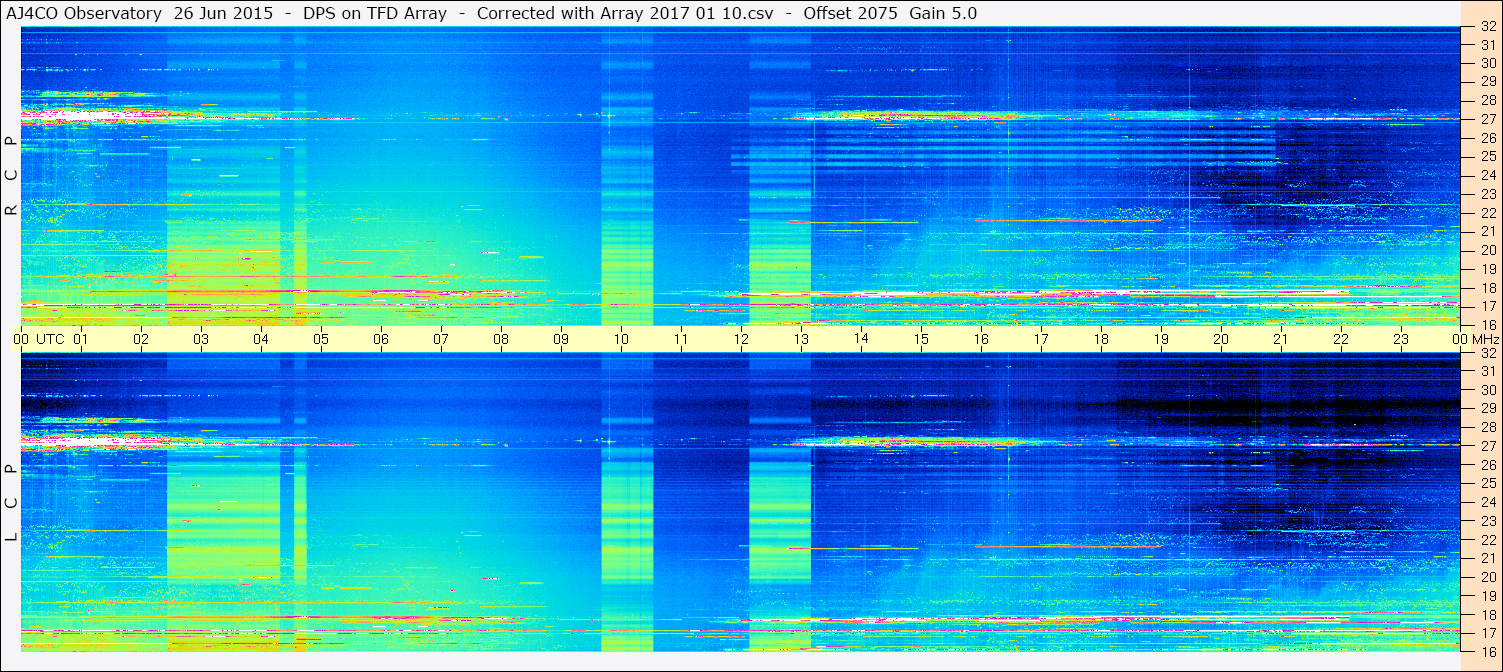
Task: Select the 21 hour tick on the time axis
Action: (1281, 339)
